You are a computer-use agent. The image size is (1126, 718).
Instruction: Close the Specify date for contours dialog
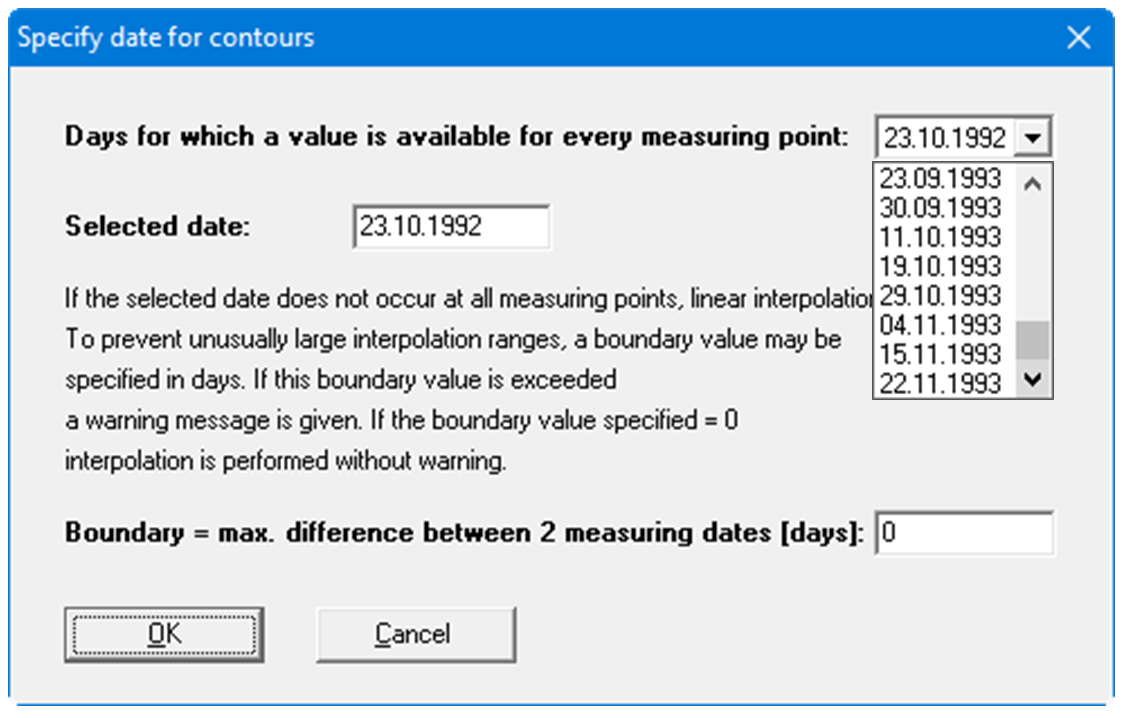click(1078, 38)
